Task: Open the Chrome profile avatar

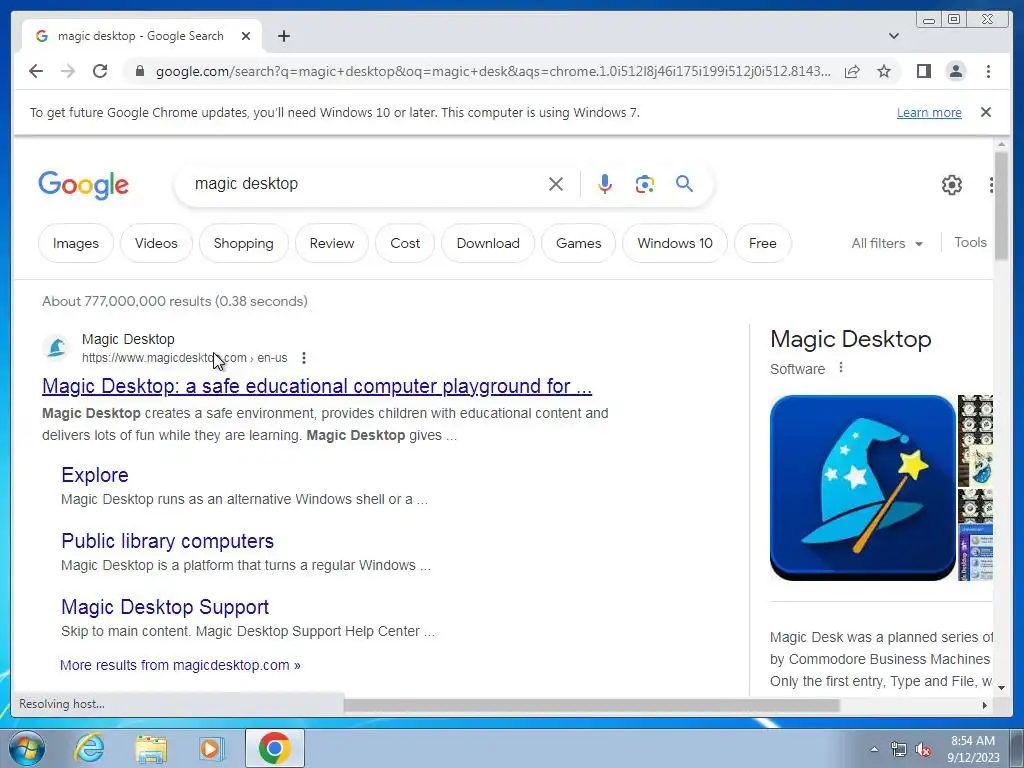Action: point(955,71)
